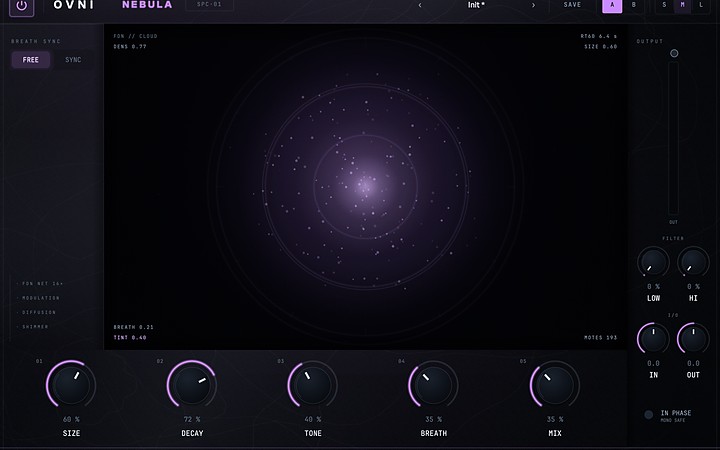
Task: Click the MOTES 193 readout
Action: 601,338
